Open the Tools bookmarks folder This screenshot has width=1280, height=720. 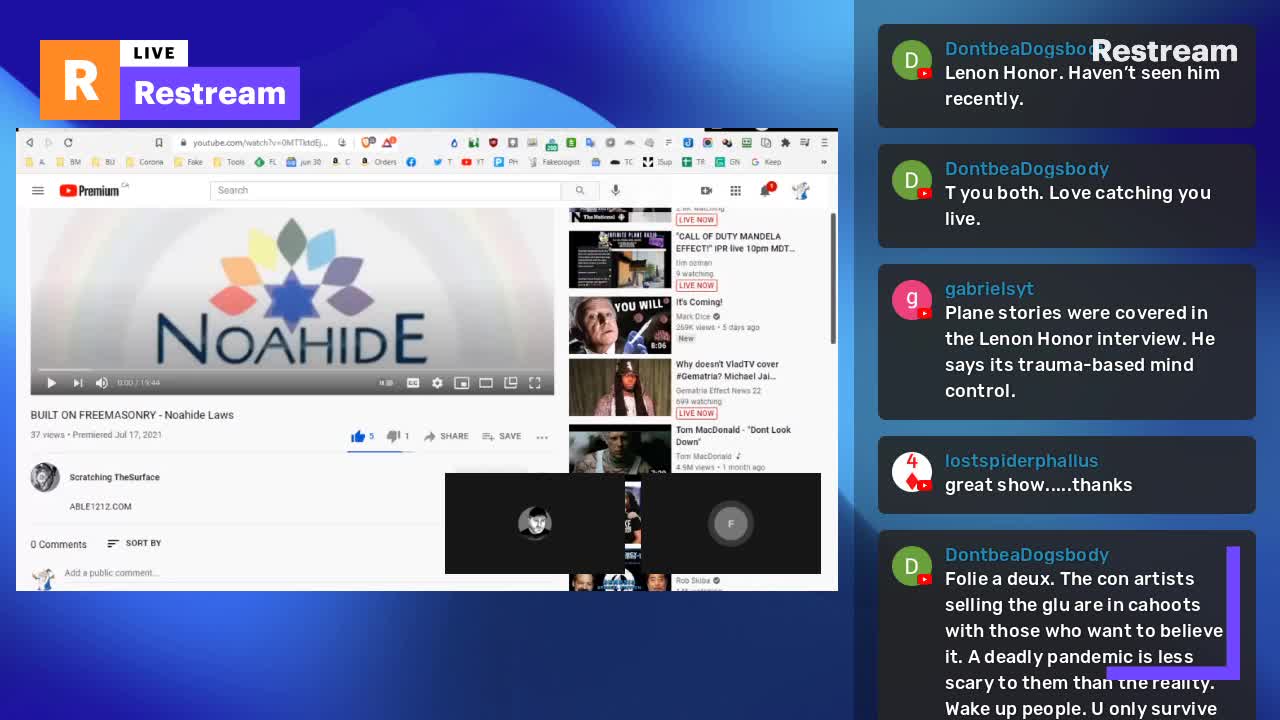point(229,162)
